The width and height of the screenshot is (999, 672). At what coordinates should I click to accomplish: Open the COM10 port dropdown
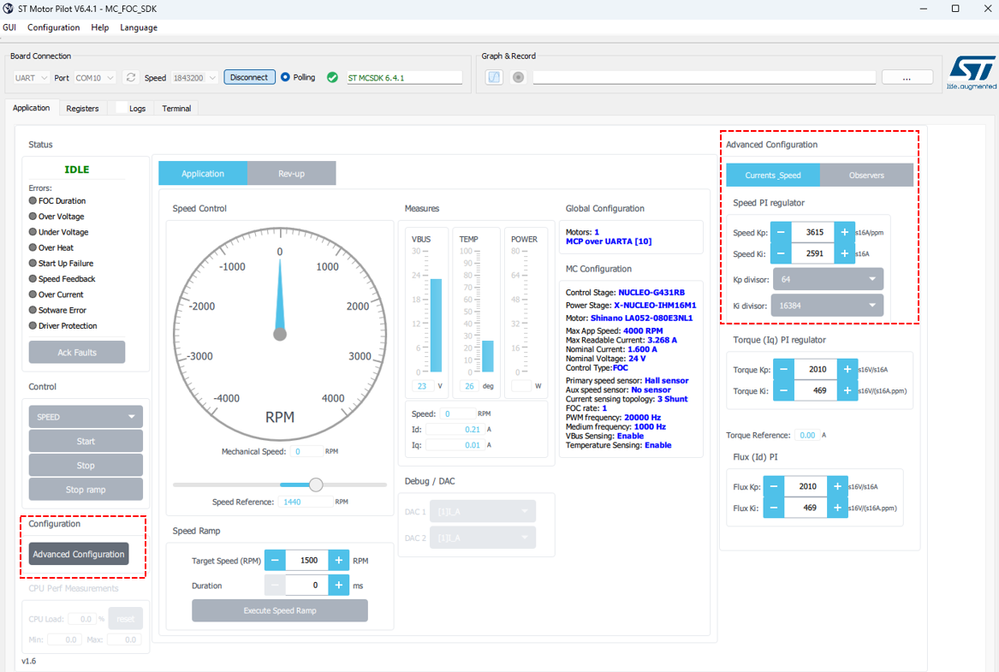(94, 78)
